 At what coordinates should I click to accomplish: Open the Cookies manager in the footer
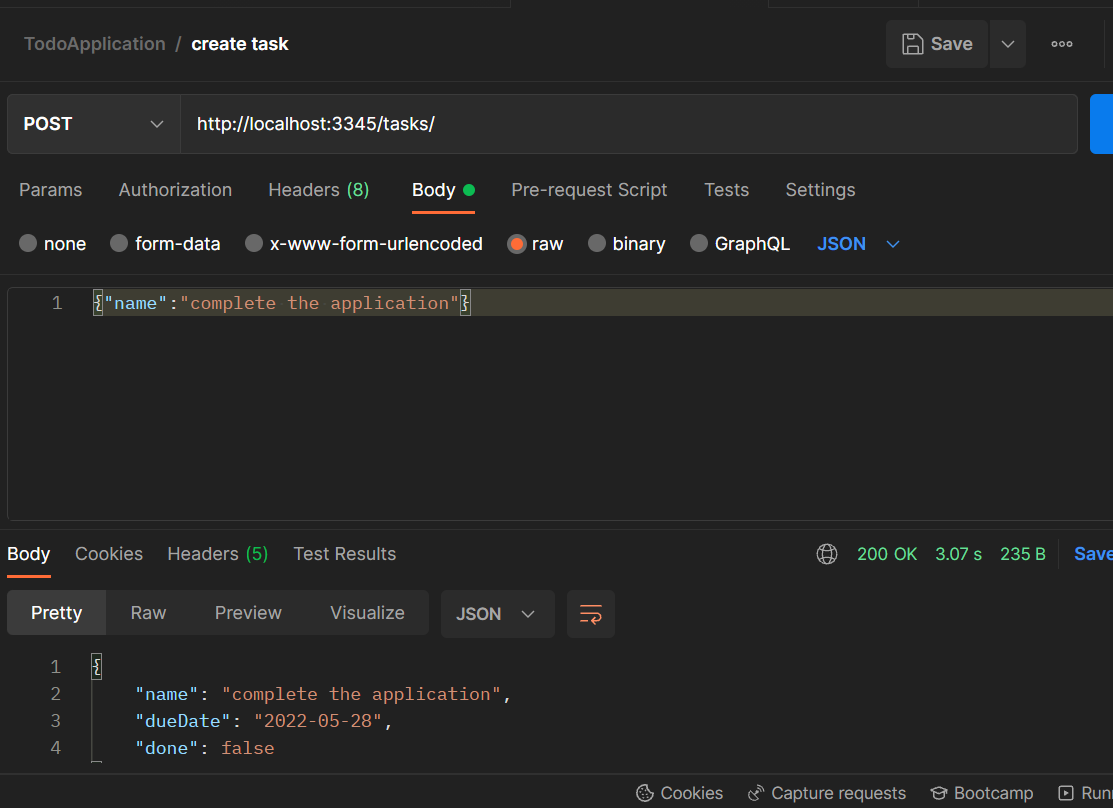(680, 792)
